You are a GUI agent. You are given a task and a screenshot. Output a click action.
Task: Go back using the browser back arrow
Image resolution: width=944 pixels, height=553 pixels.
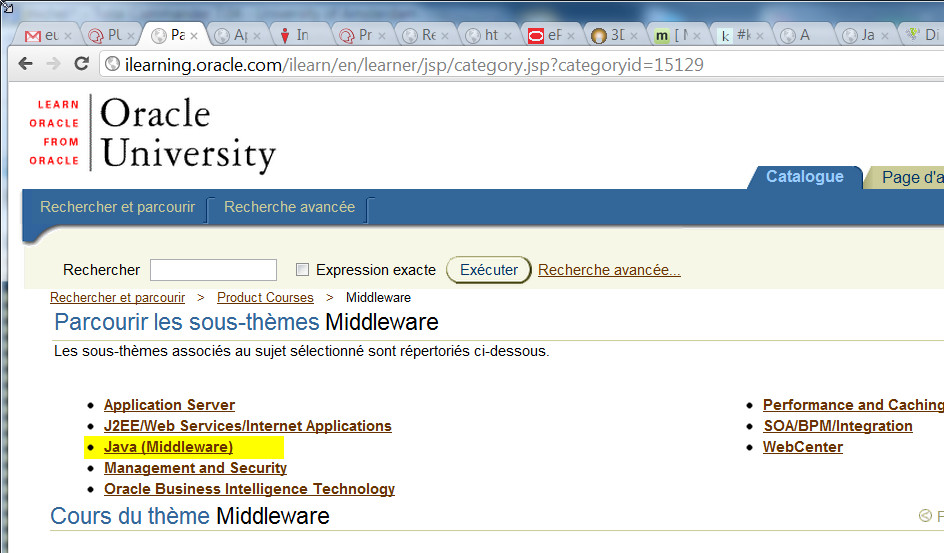click(x=25, y=64)
